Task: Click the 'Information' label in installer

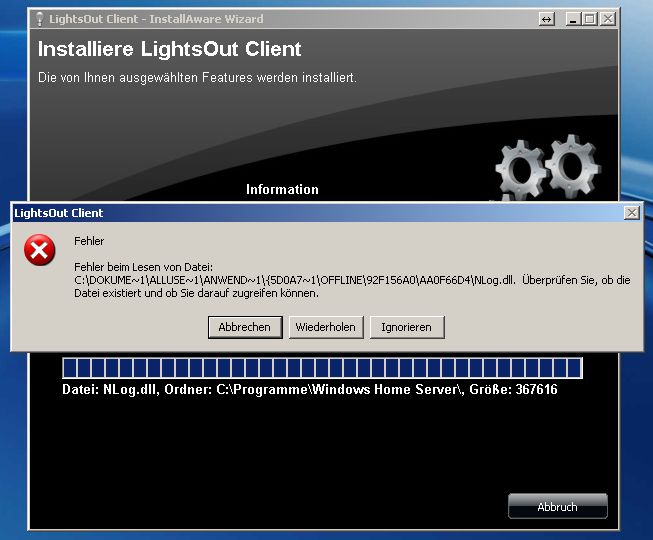Action: 282,189
